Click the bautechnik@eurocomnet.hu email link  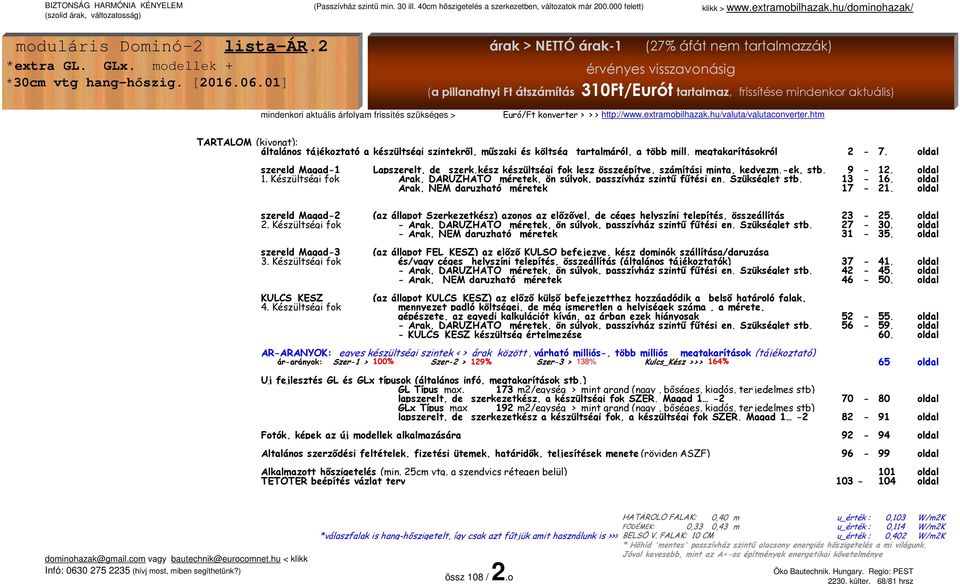[225, 559]
